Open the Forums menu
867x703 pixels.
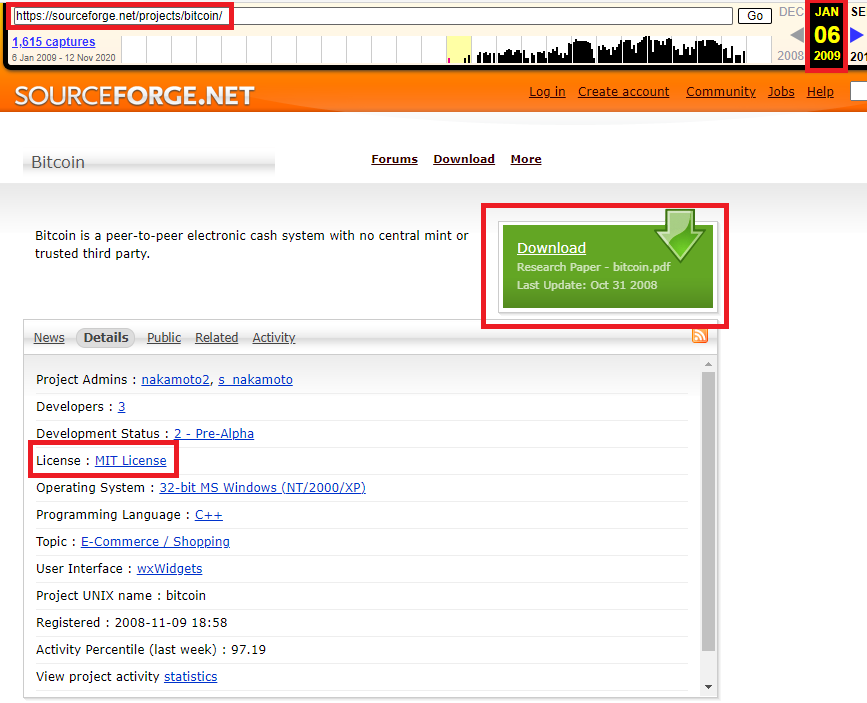pos(394,159)
